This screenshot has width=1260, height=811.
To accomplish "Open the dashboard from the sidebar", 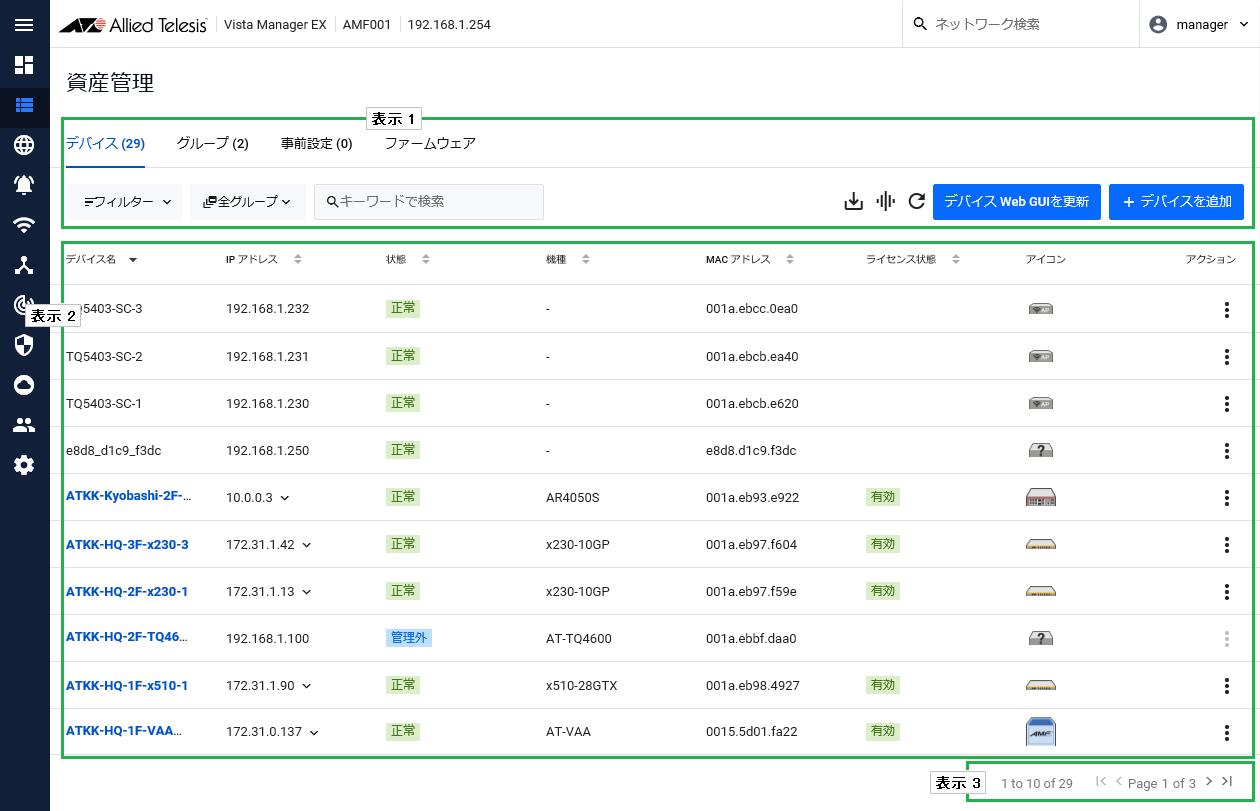I will (24, 65).
